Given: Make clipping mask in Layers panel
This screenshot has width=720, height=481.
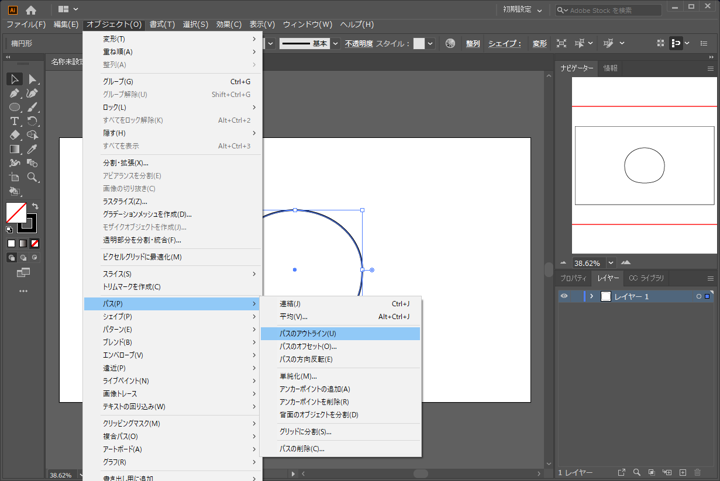Looking at the screenshot, I should pos(651,472).
